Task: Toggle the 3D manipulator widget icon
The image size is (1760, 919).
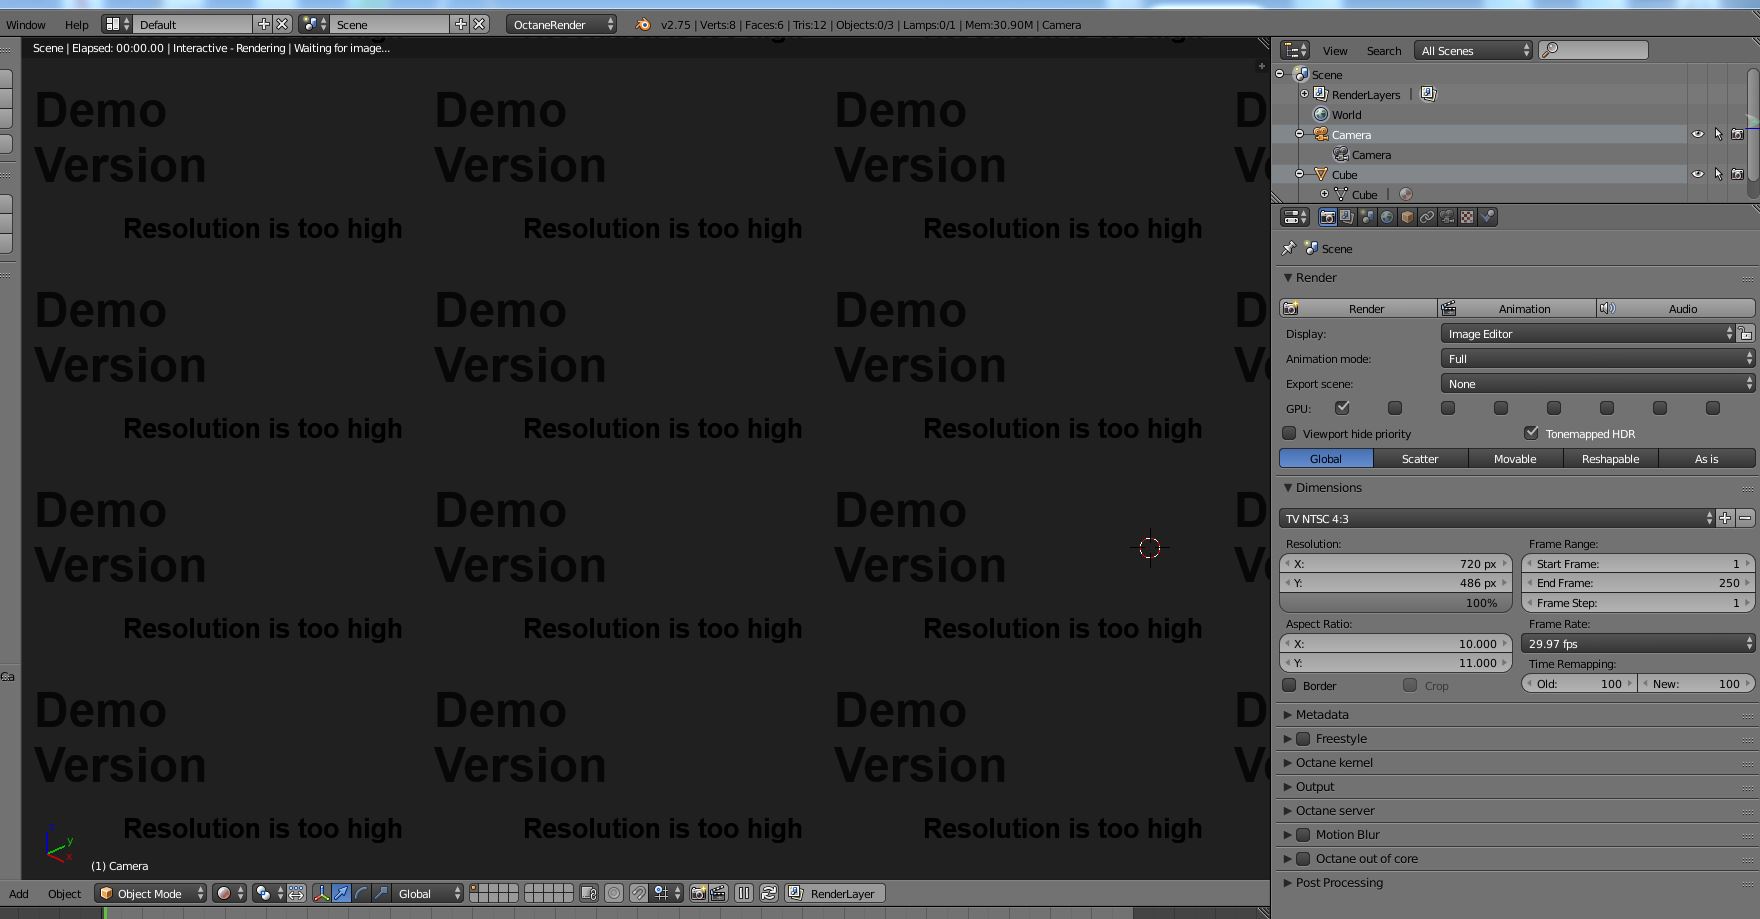Action: pos(321,893)
